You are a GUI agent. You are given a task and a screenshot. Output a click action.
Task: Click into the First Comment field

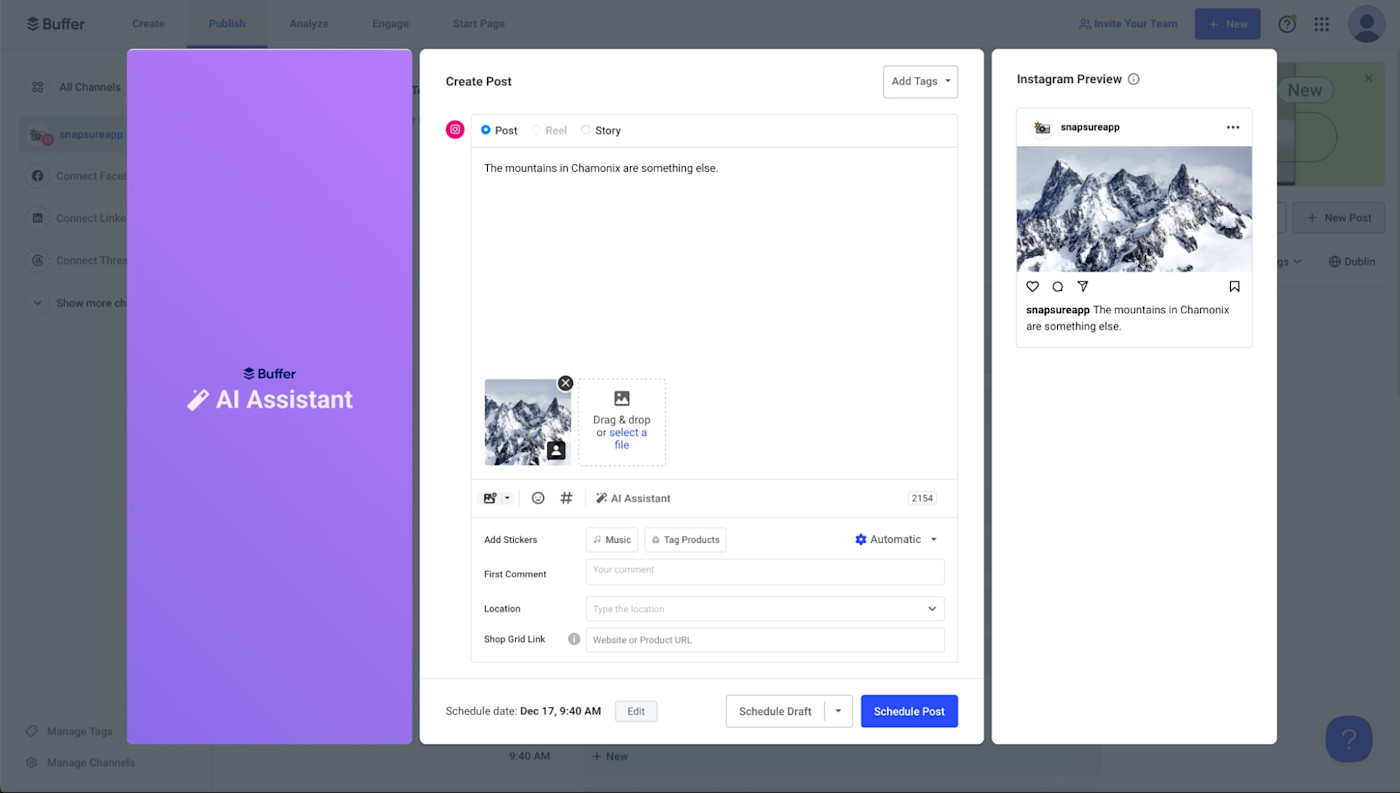tap(765, 572)
